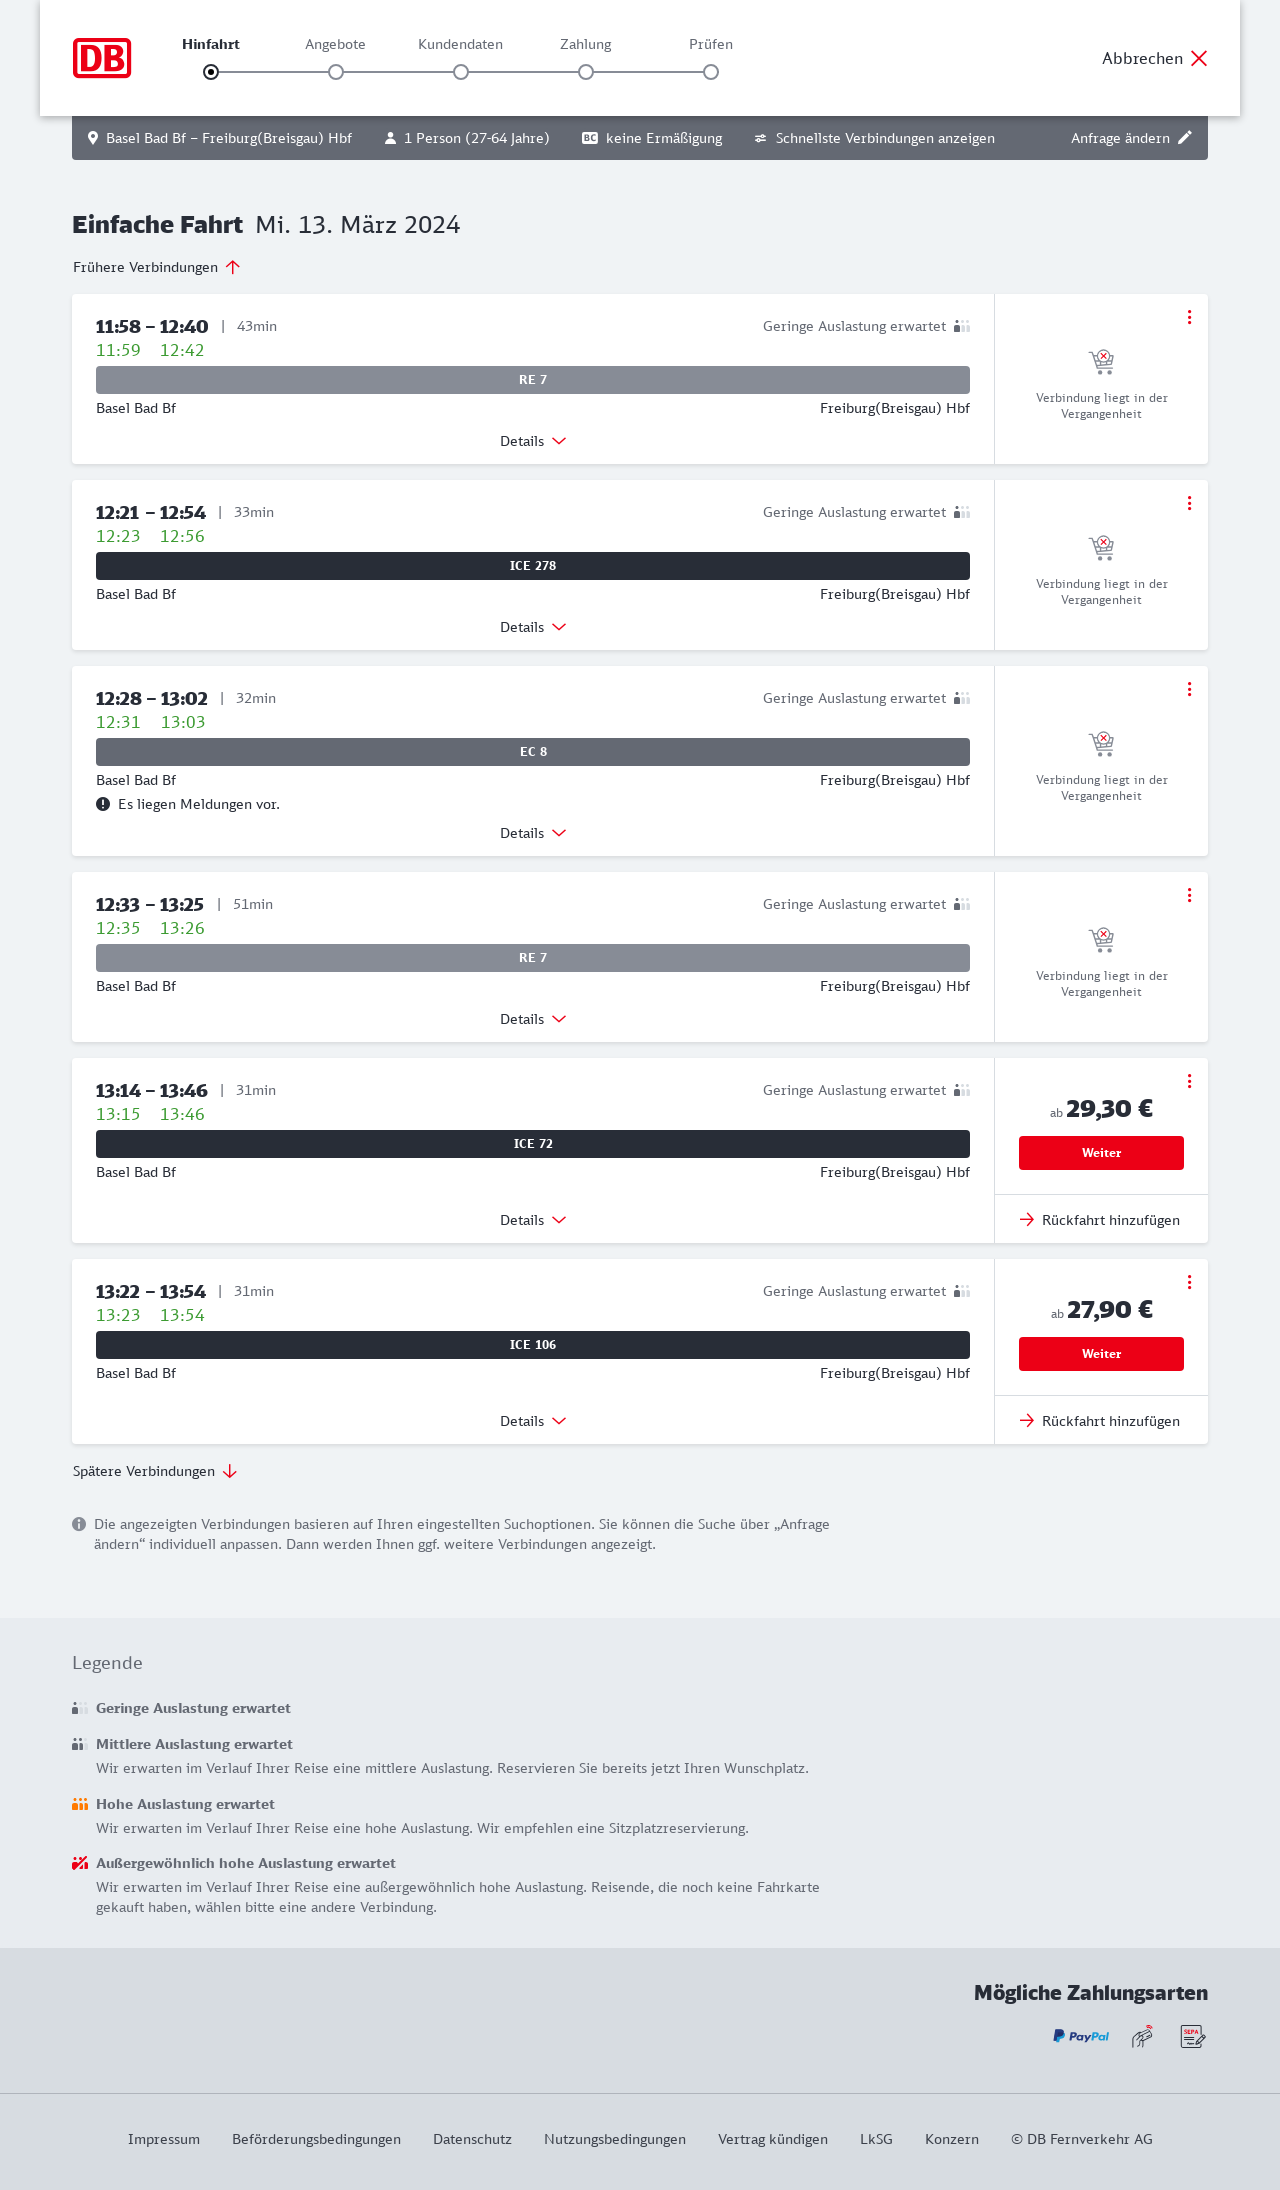The width and height of the screenshot is (1280, 2190).
Task: Click the DB logo
Action: 102,58
